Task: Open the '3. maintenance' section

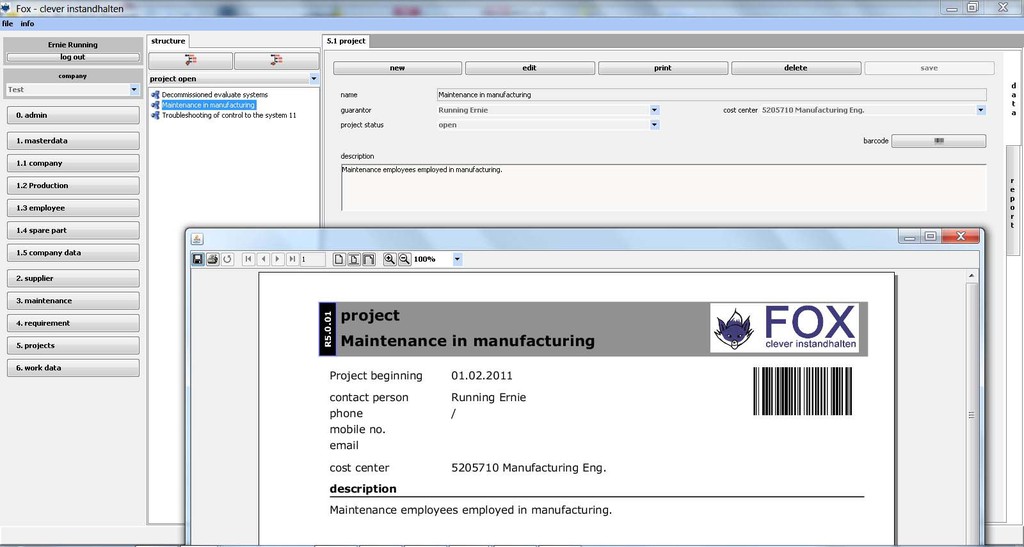Action: [72, 301]
